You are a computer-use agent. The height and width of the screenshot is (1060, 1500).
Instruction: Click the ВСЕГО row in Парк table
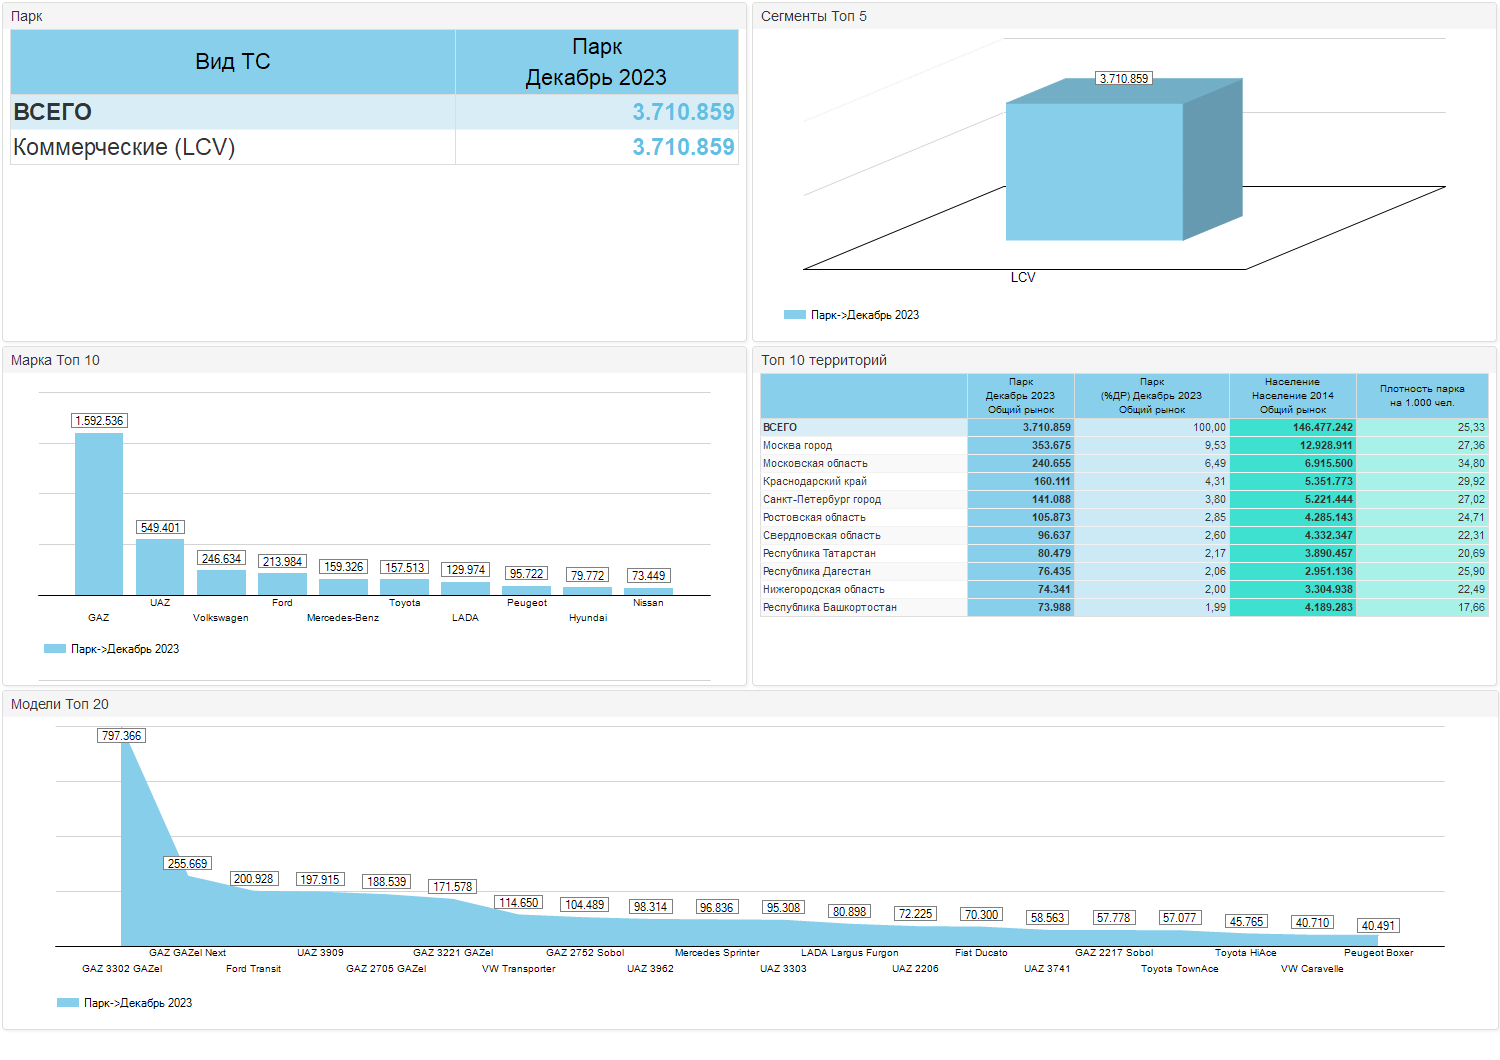[x=374, y=112]
